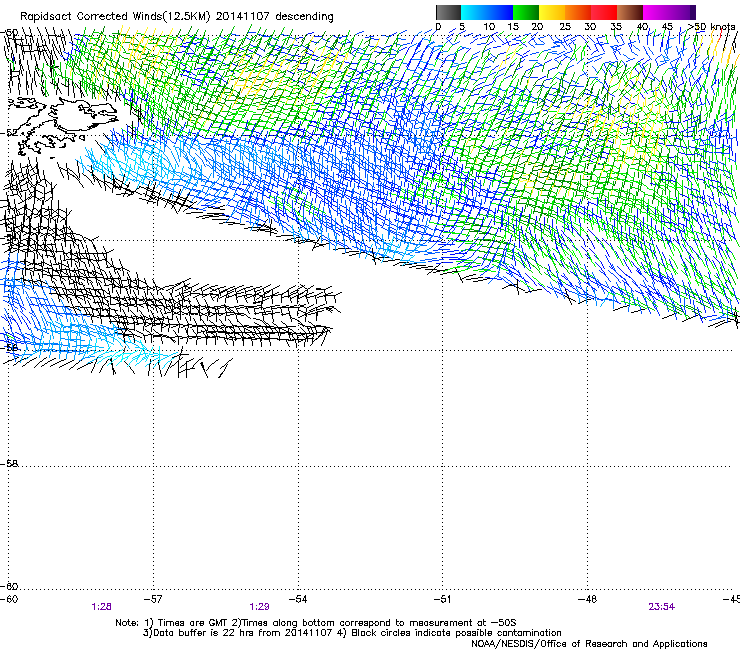This screenshot has width=740, height=650.
Task: Click the -57 longitude axis label
Action: point(153,599)
